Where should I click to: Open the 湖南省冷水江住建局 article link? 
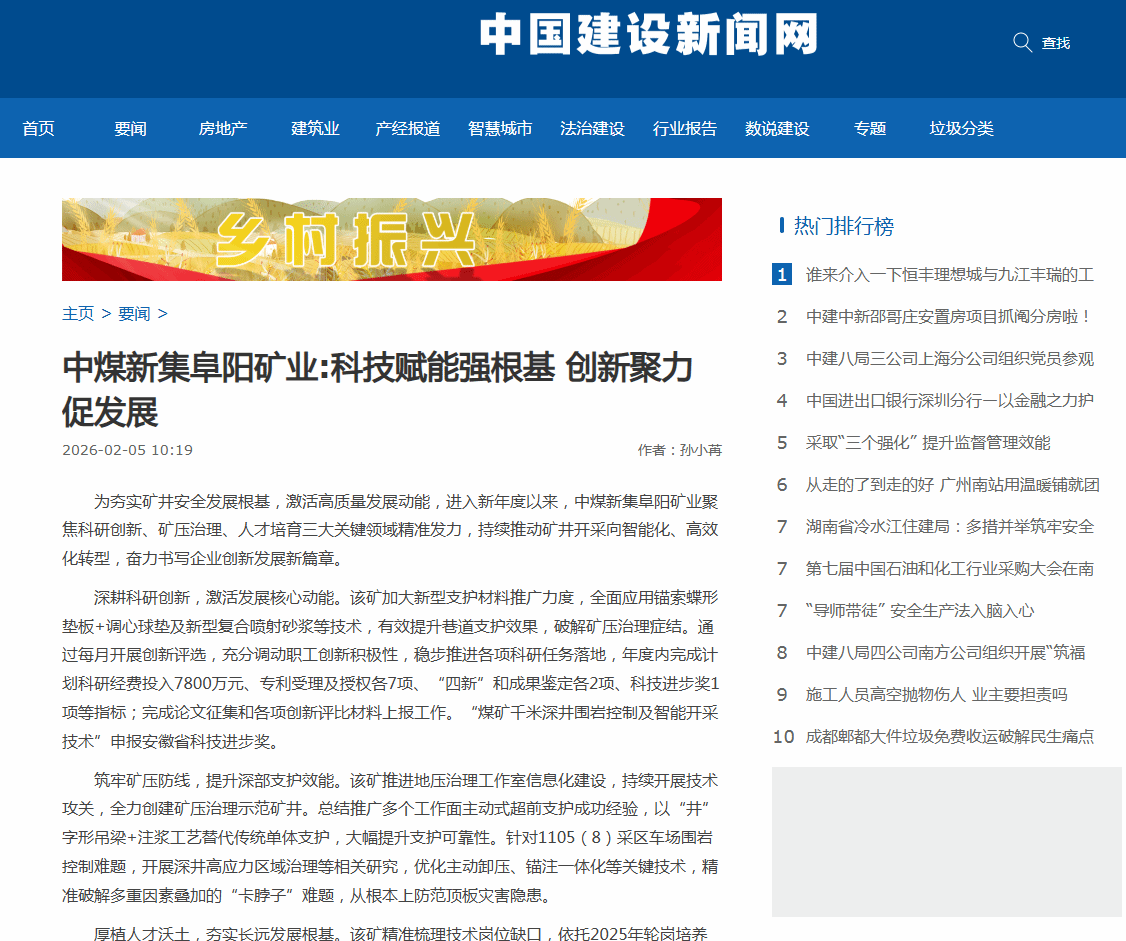click(x=949, y=527)
